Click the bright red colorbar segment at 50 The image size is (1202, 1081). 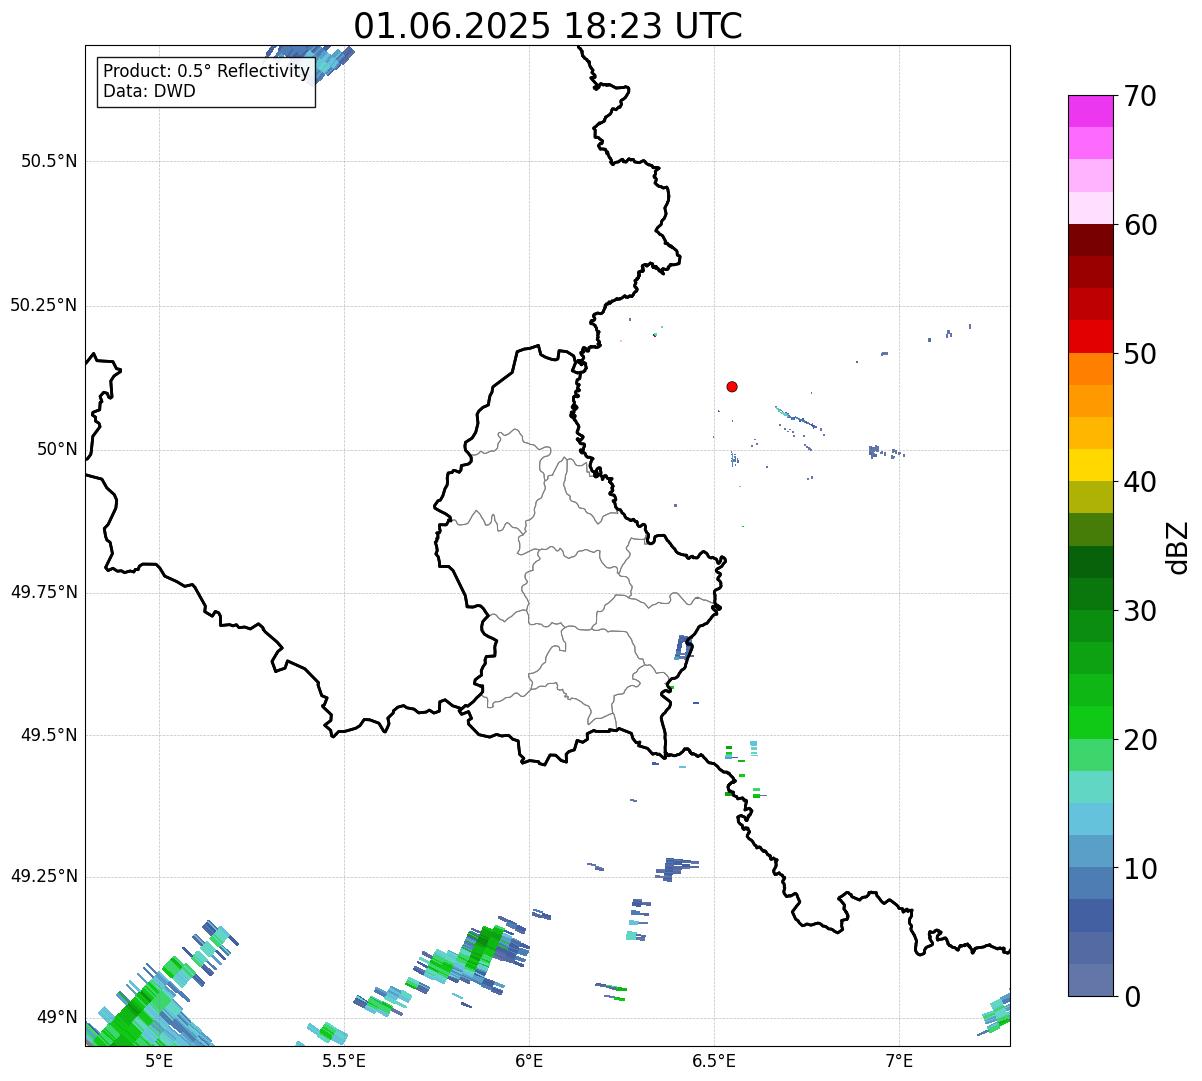tap(1091, 337)
